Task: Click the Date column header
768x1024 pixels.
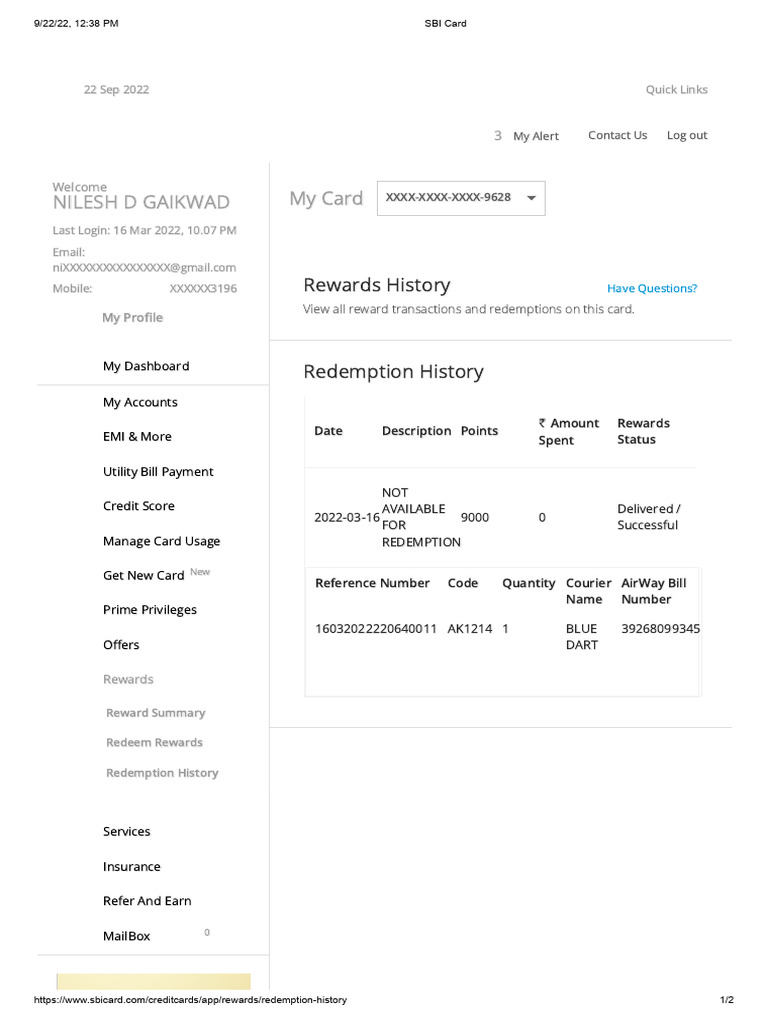Action: click(328, 430)
